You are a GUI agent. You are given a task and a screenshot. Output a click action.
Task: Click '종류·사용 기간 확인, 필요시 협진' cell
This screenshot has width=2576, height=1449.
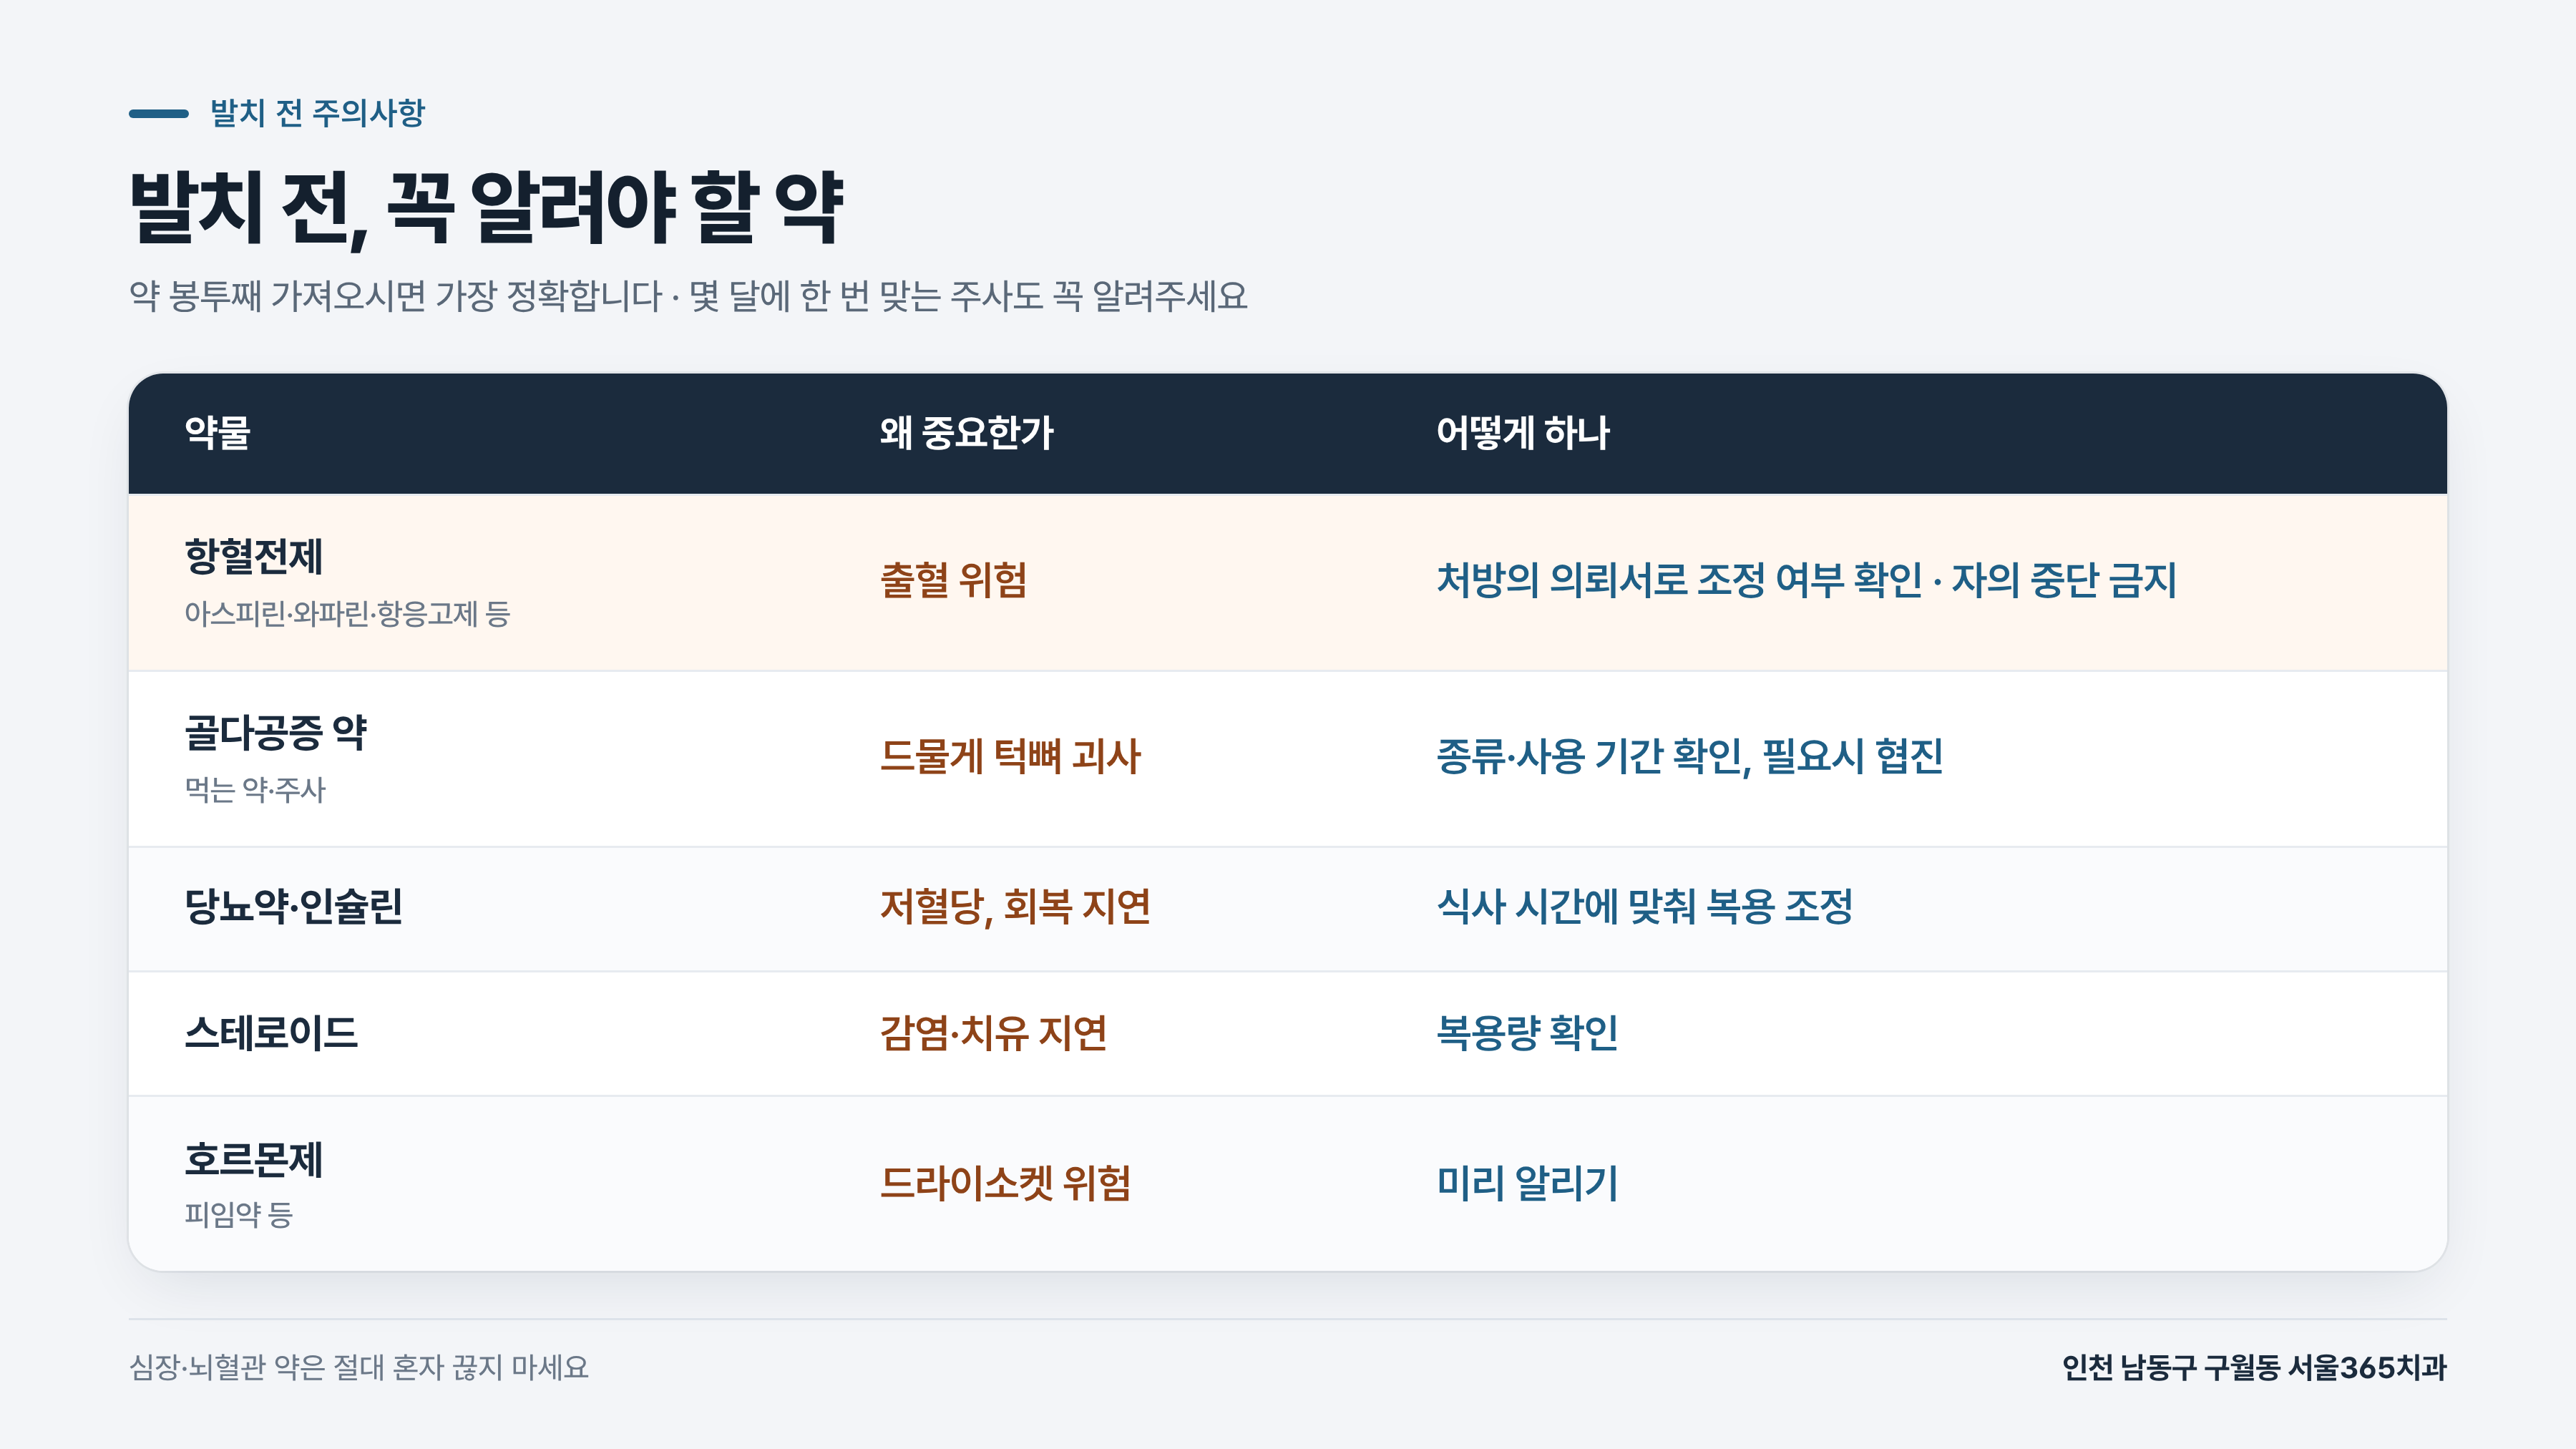pyautogui.click(x=1689, y=756)
